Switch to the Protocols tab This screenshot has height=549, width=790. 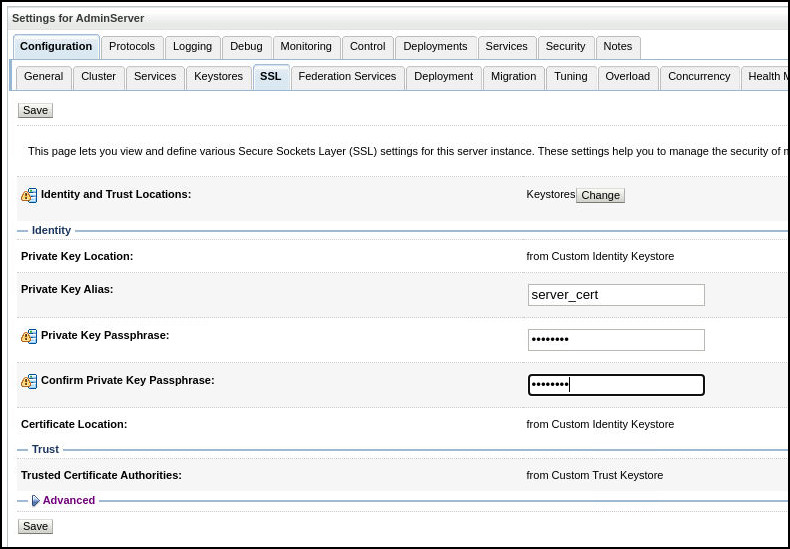[x=132, y=46]
